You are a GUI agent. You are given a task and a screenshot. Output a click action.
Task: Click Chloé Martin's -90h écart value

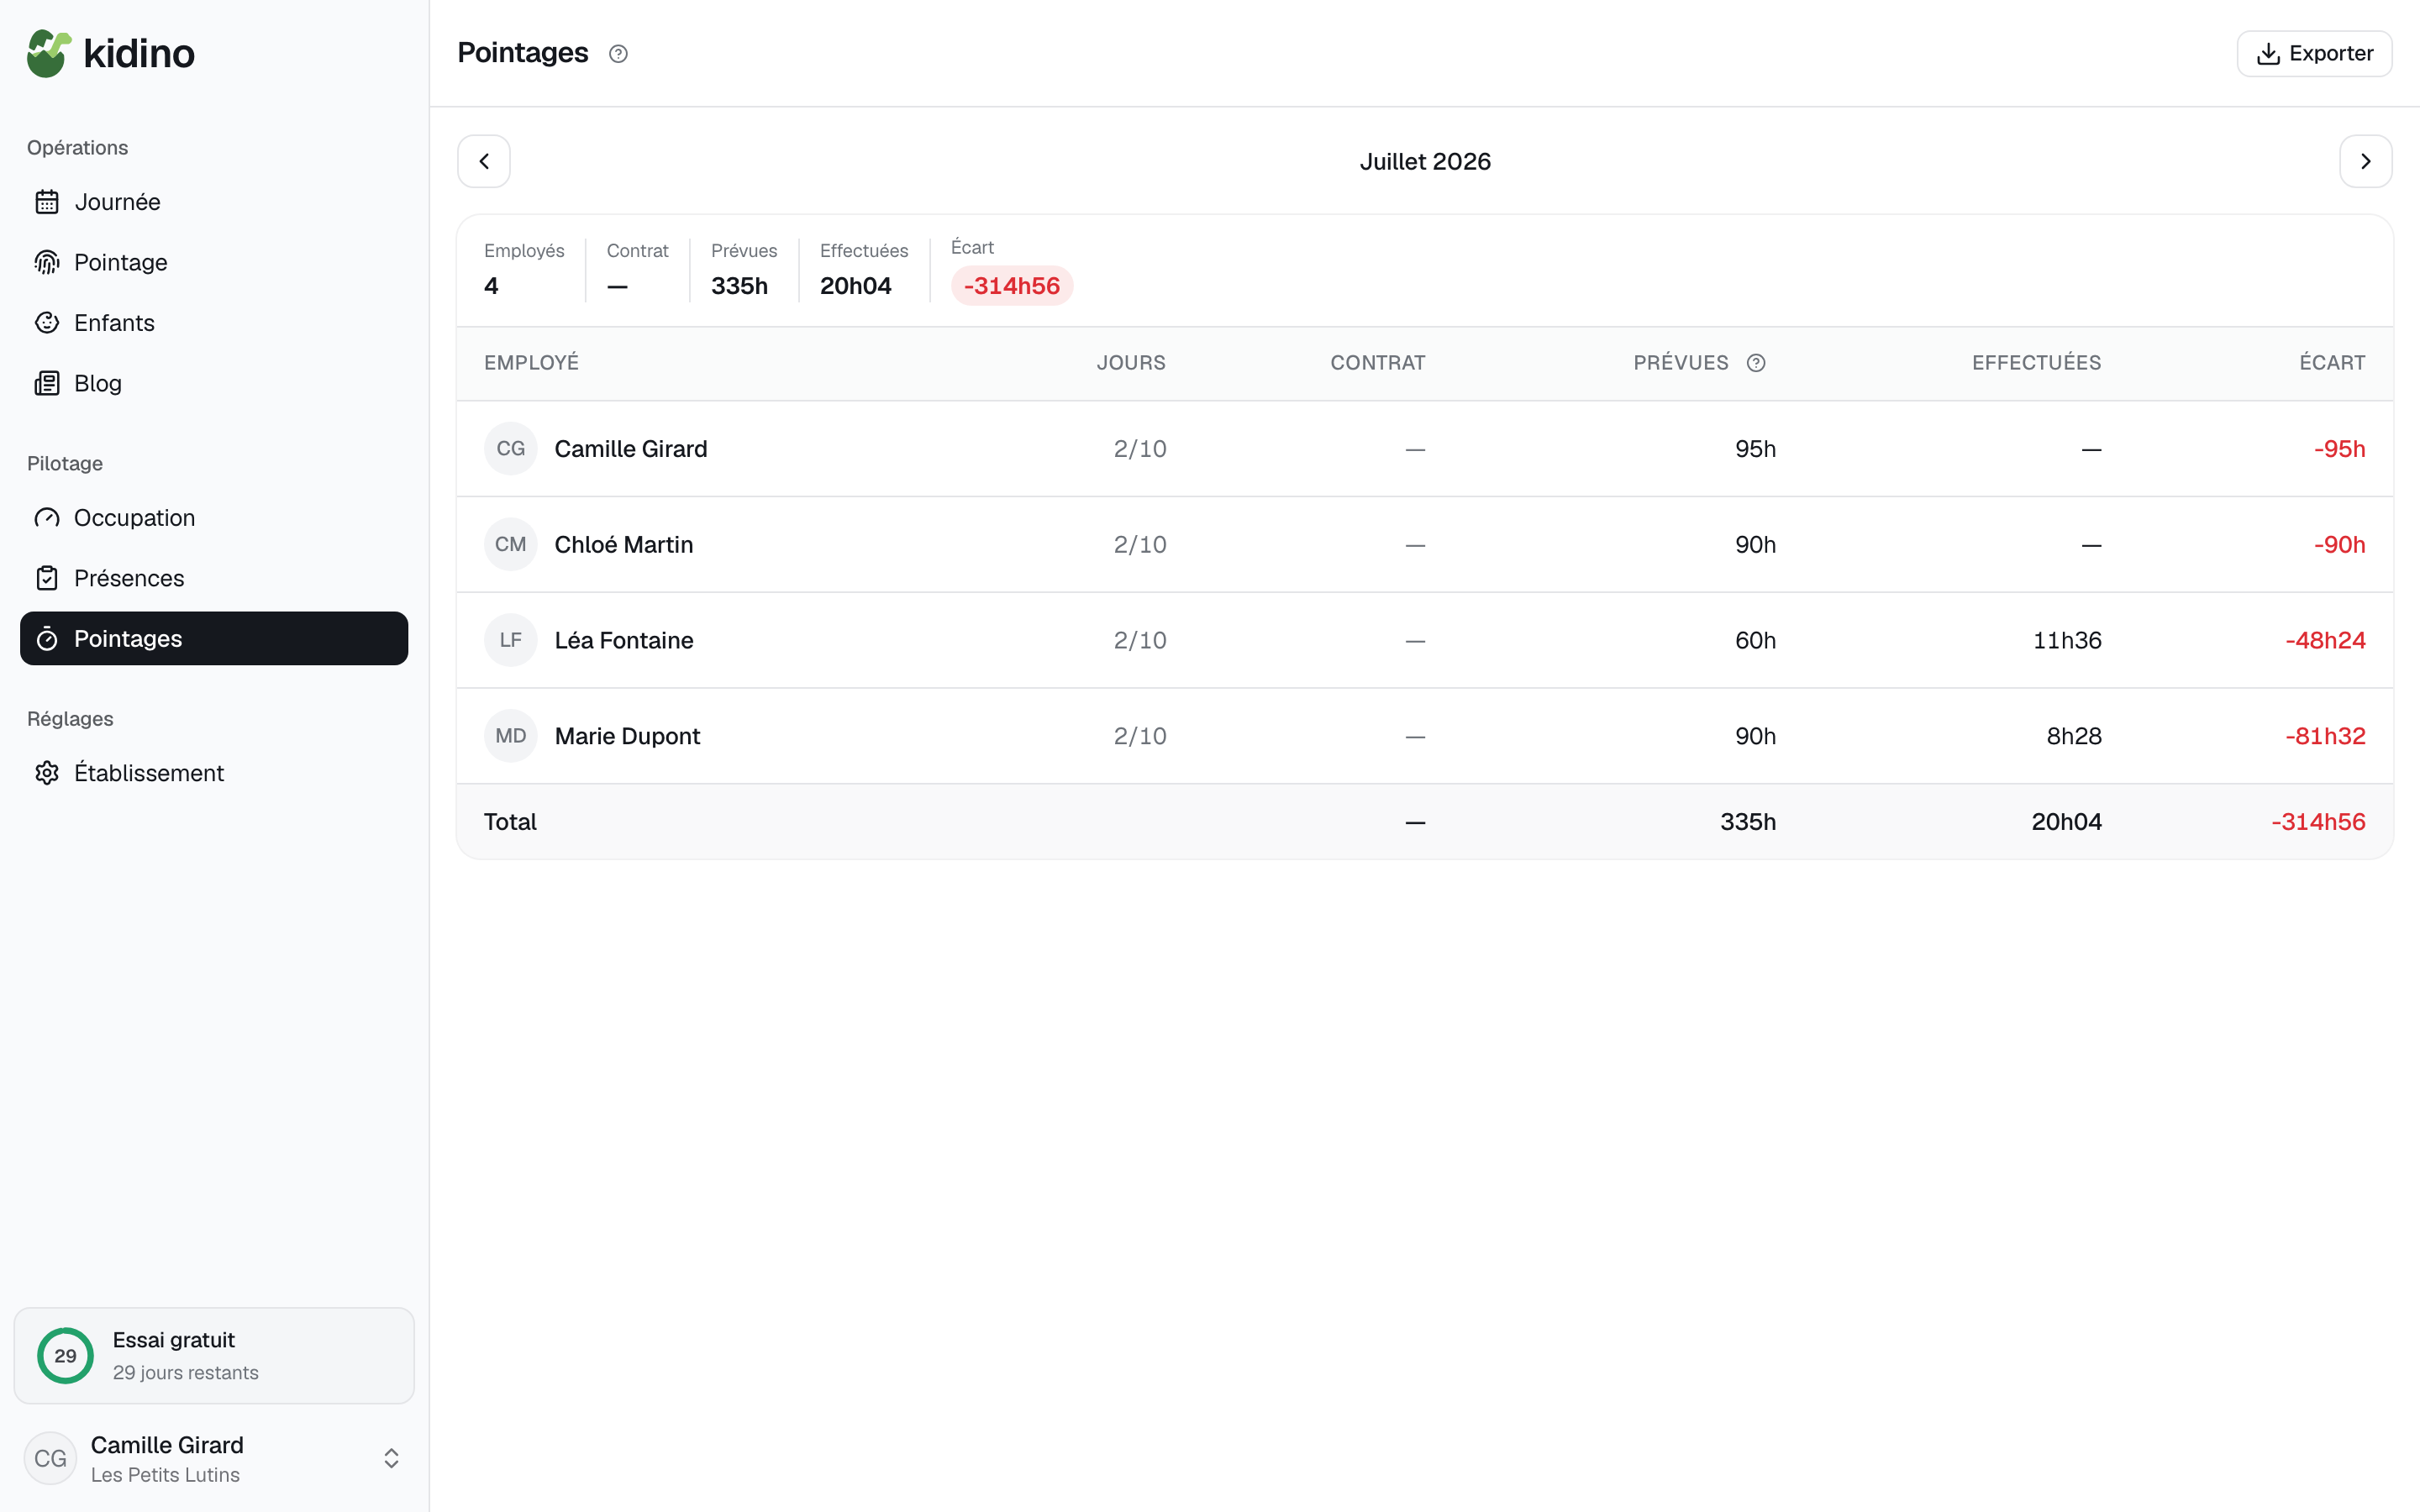(x=2339, y=544)
